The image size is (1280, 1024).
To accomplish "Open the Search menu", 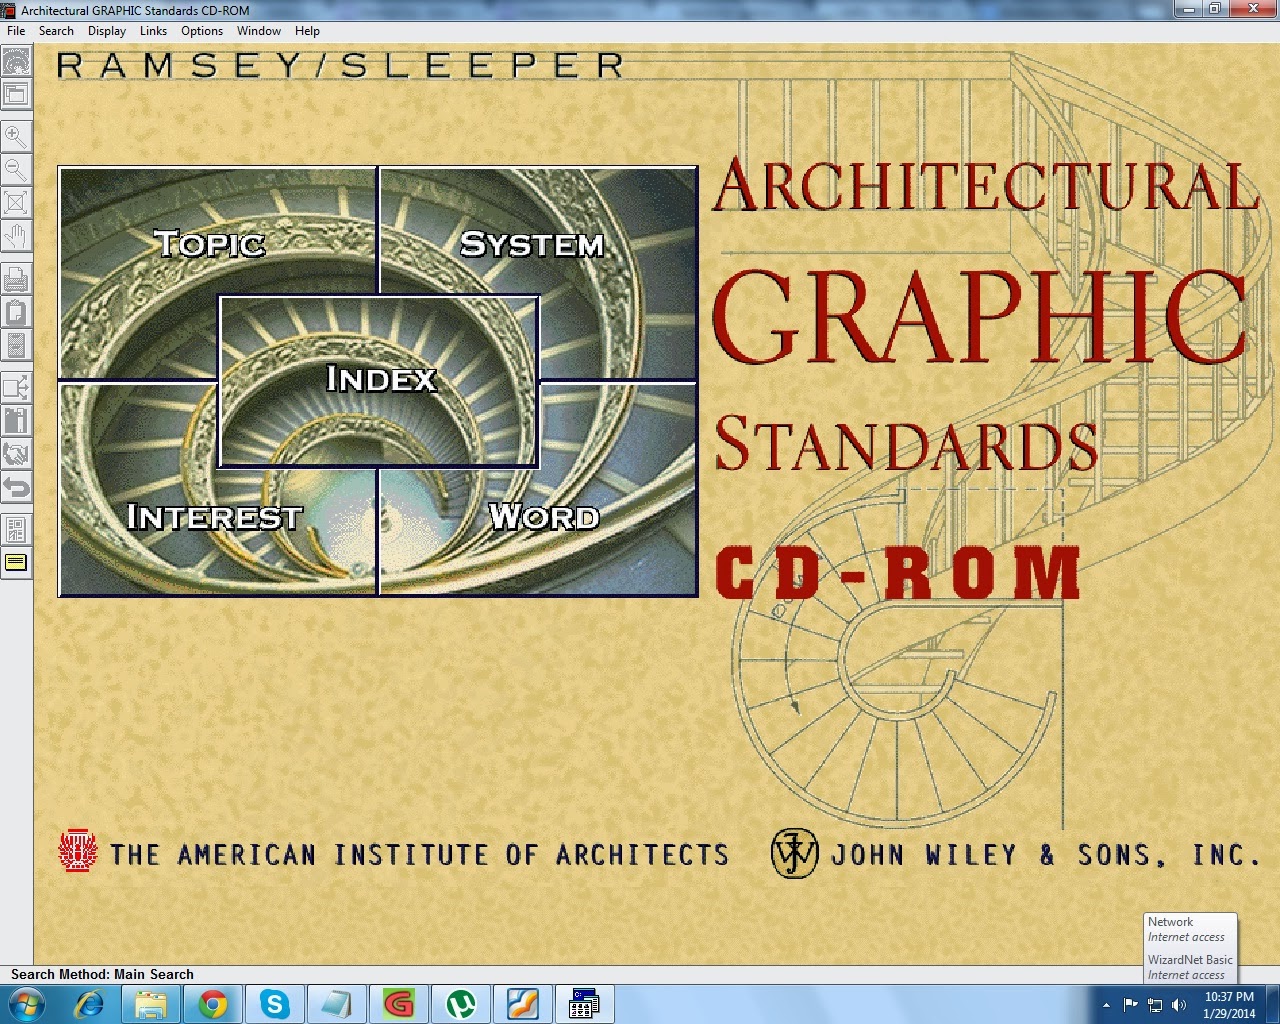I will (x=56, y=30).
